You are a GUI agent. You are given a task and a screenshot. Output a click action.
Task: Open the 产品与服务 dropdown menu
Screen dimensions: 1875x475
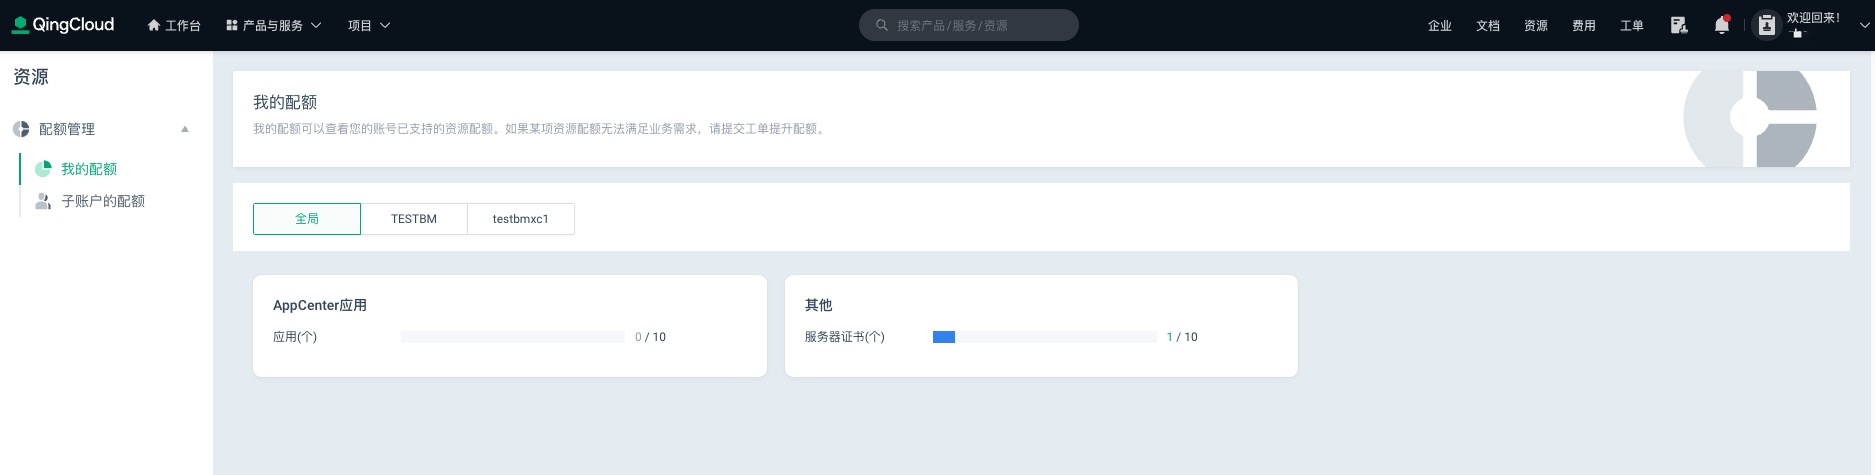tap(273, 25)
